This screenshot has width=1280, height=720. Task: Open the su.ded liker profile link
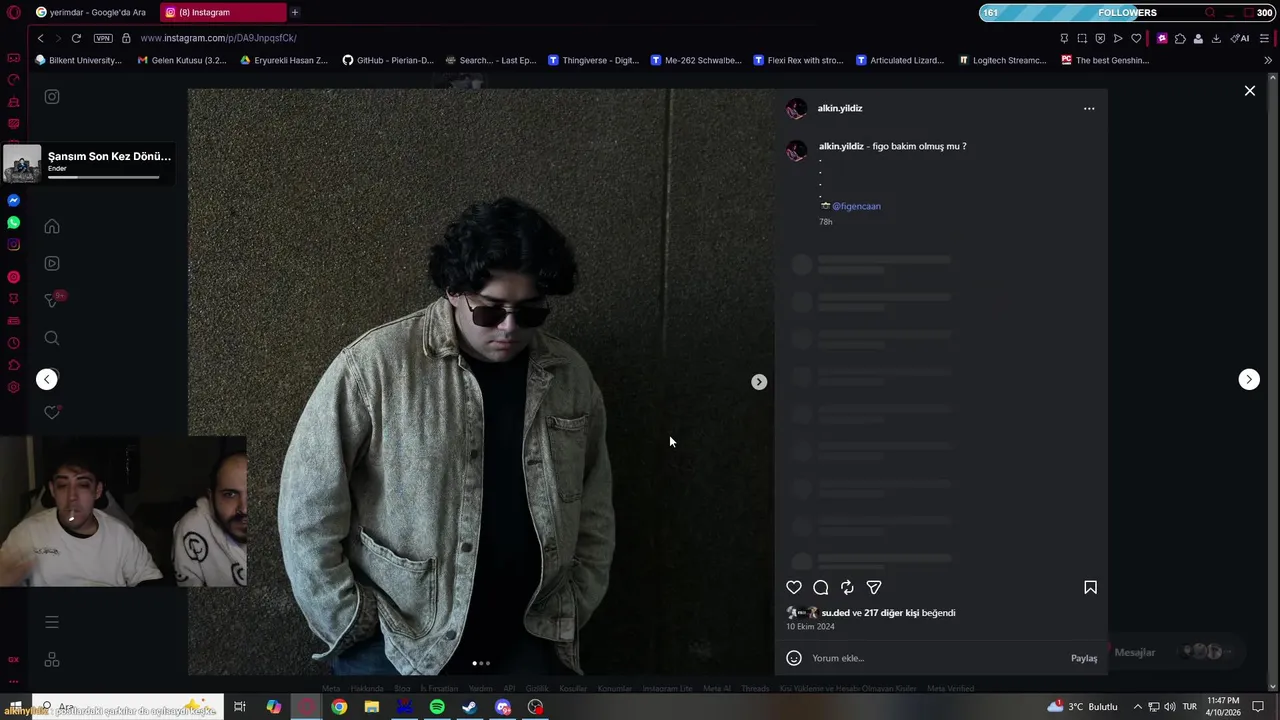click(835, 613)
